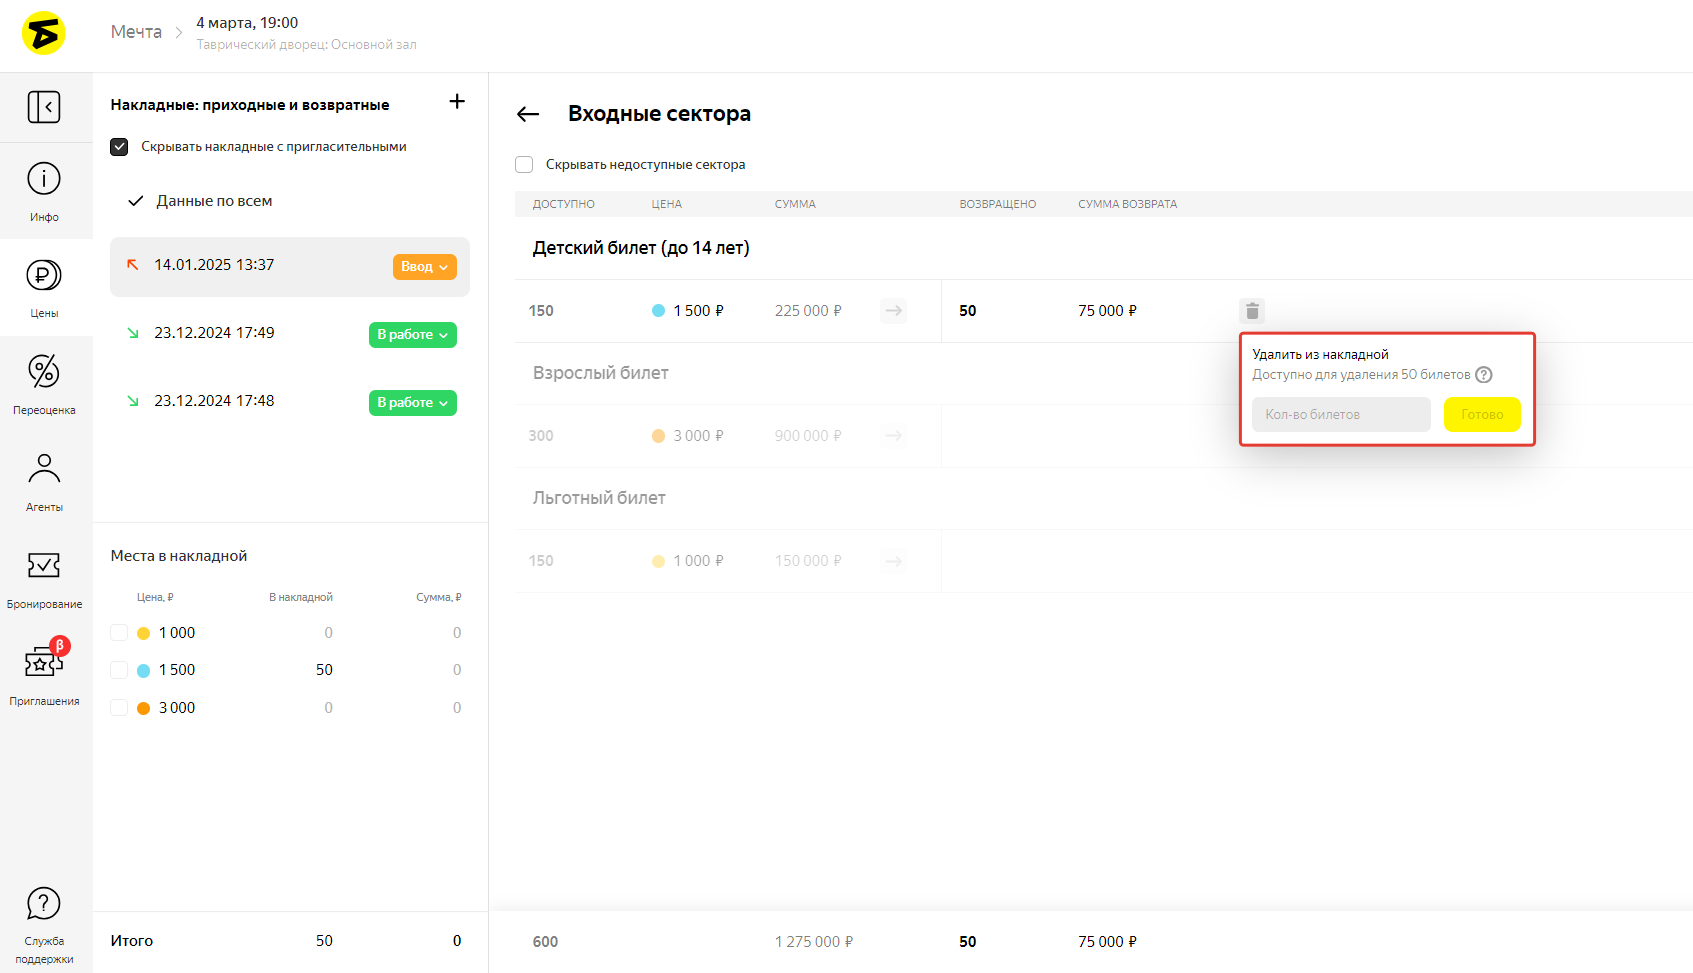Screen dimensions: 1693x973
Task: Open Цены tab in sidebar
Action: coord(44,287)
